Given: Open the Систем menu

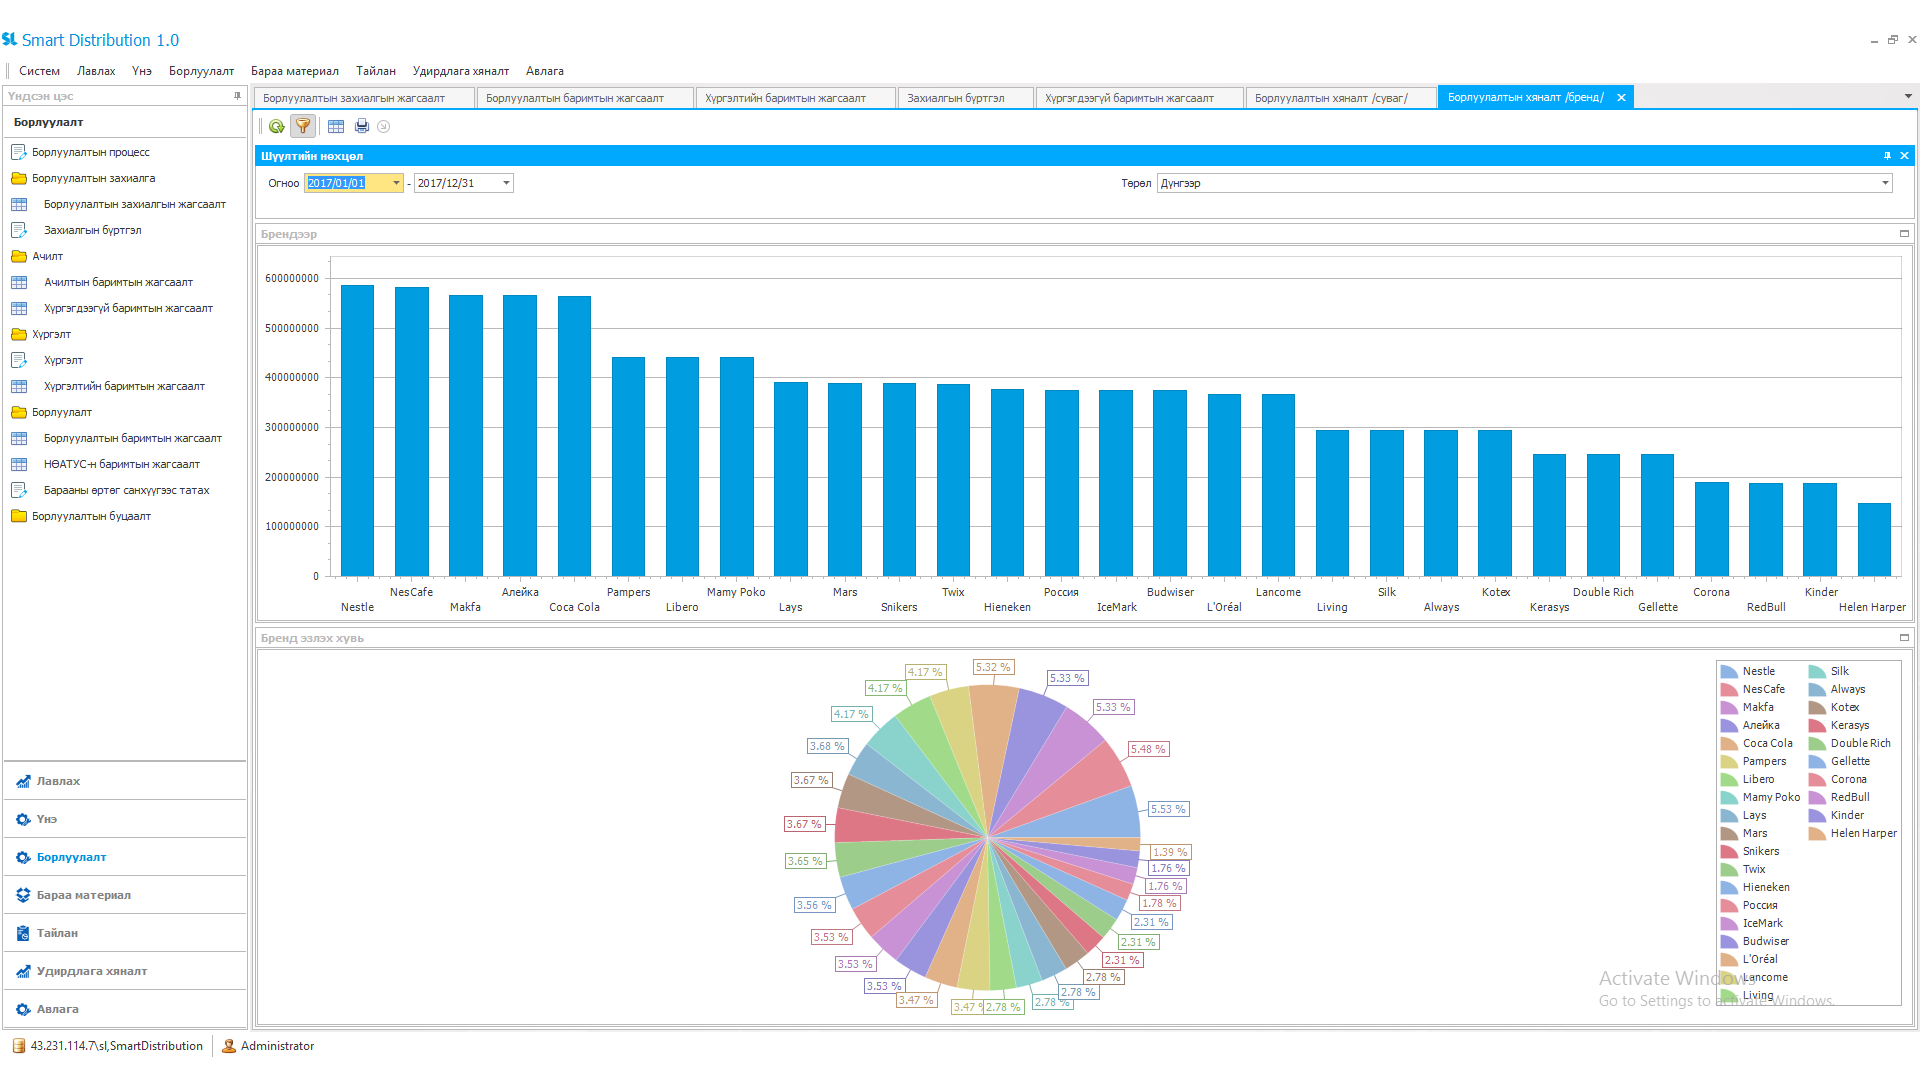Looking at the screenshot, I should pos(39,71).
